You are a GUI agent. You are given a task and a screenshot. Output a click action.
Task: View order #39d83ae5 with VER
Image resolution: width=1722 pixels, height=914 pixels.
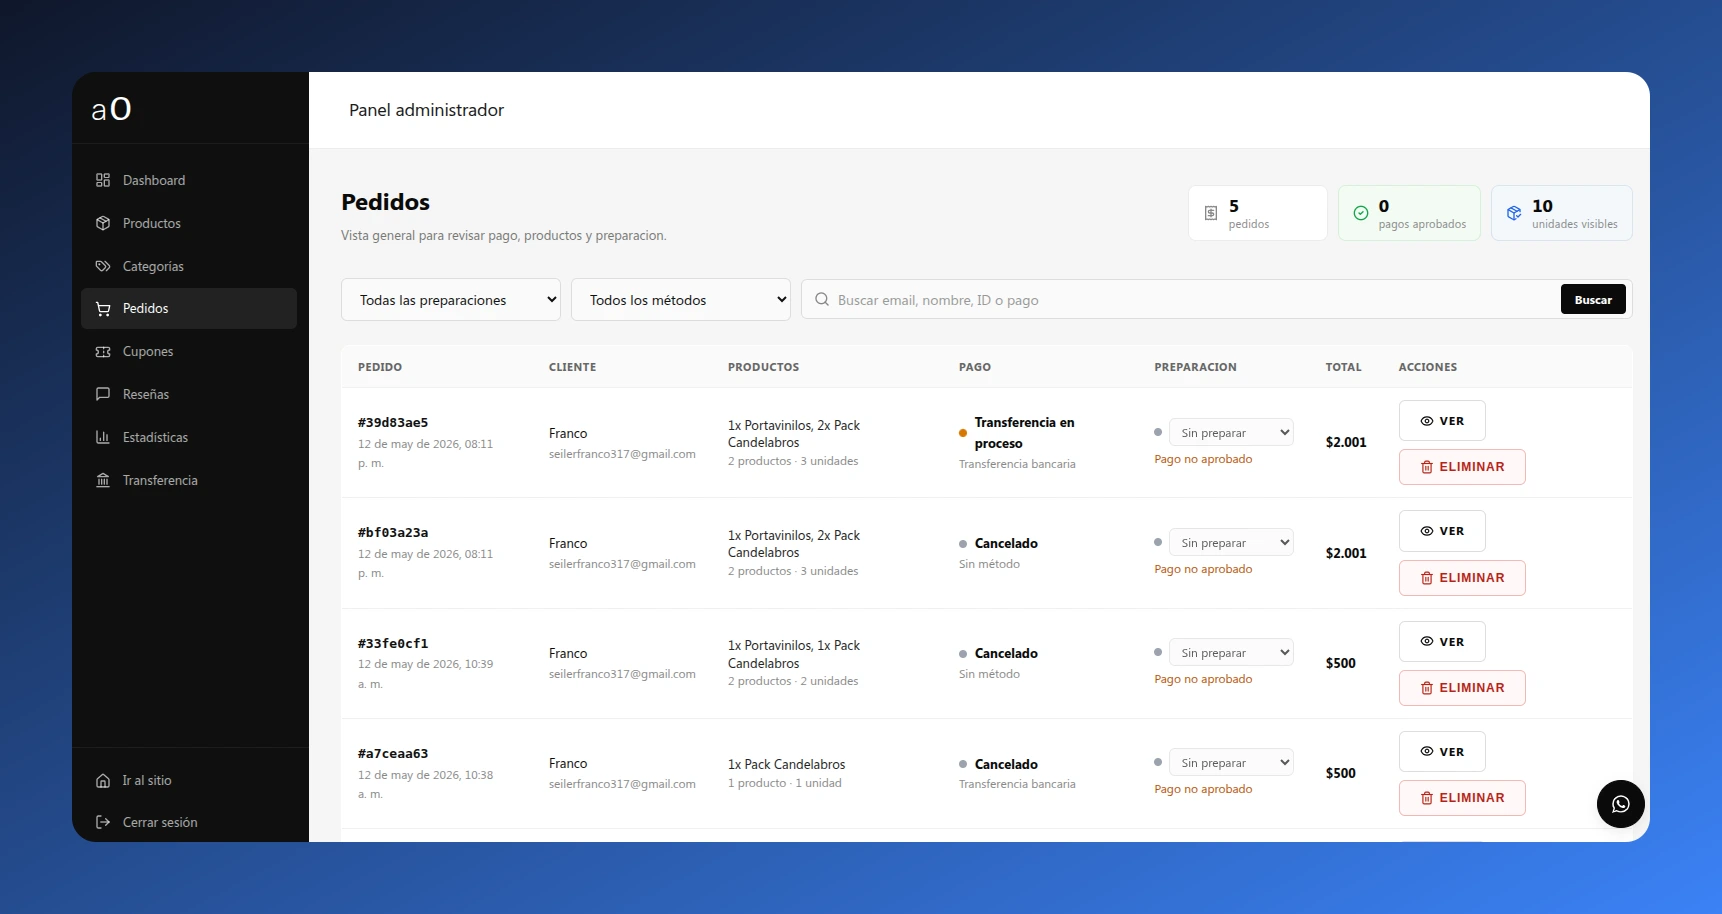coord(1442,421)
